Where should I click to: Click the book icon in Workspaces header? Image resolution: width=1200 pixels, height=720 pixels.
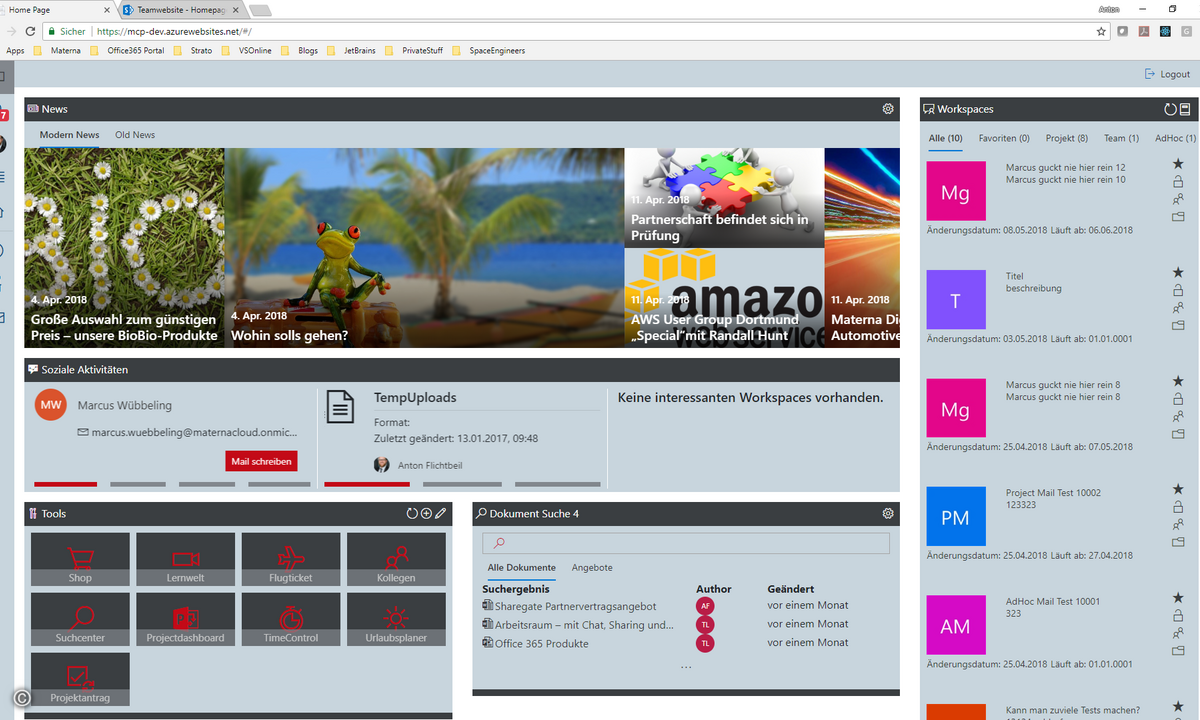click(1185, 109)
